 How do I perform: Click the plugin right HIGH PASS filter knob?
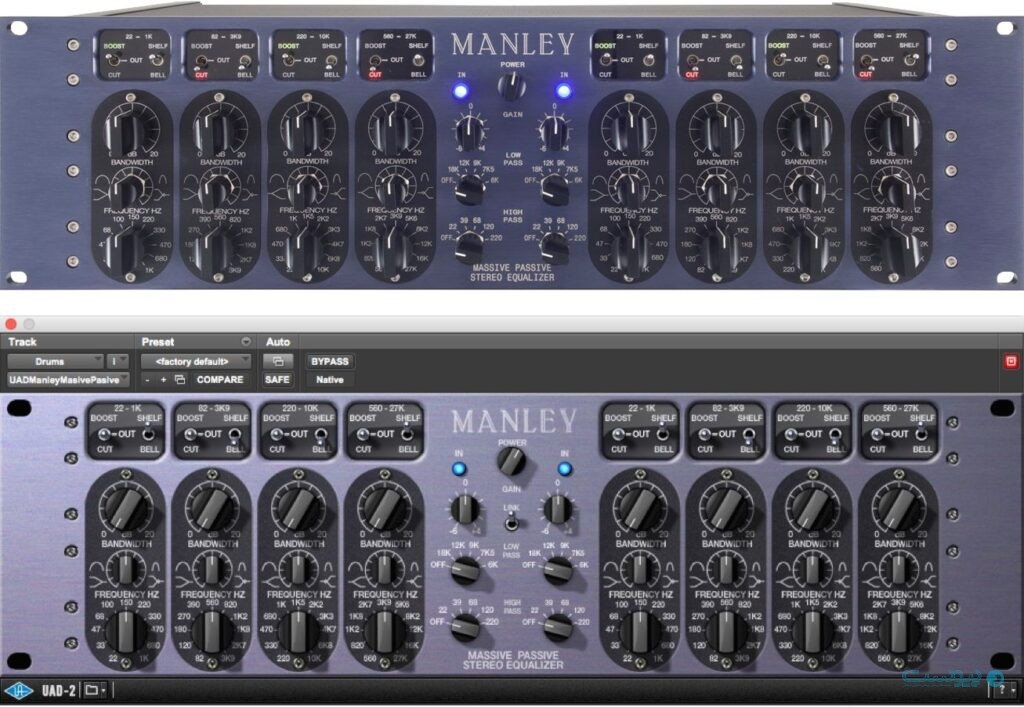(558, 627)
